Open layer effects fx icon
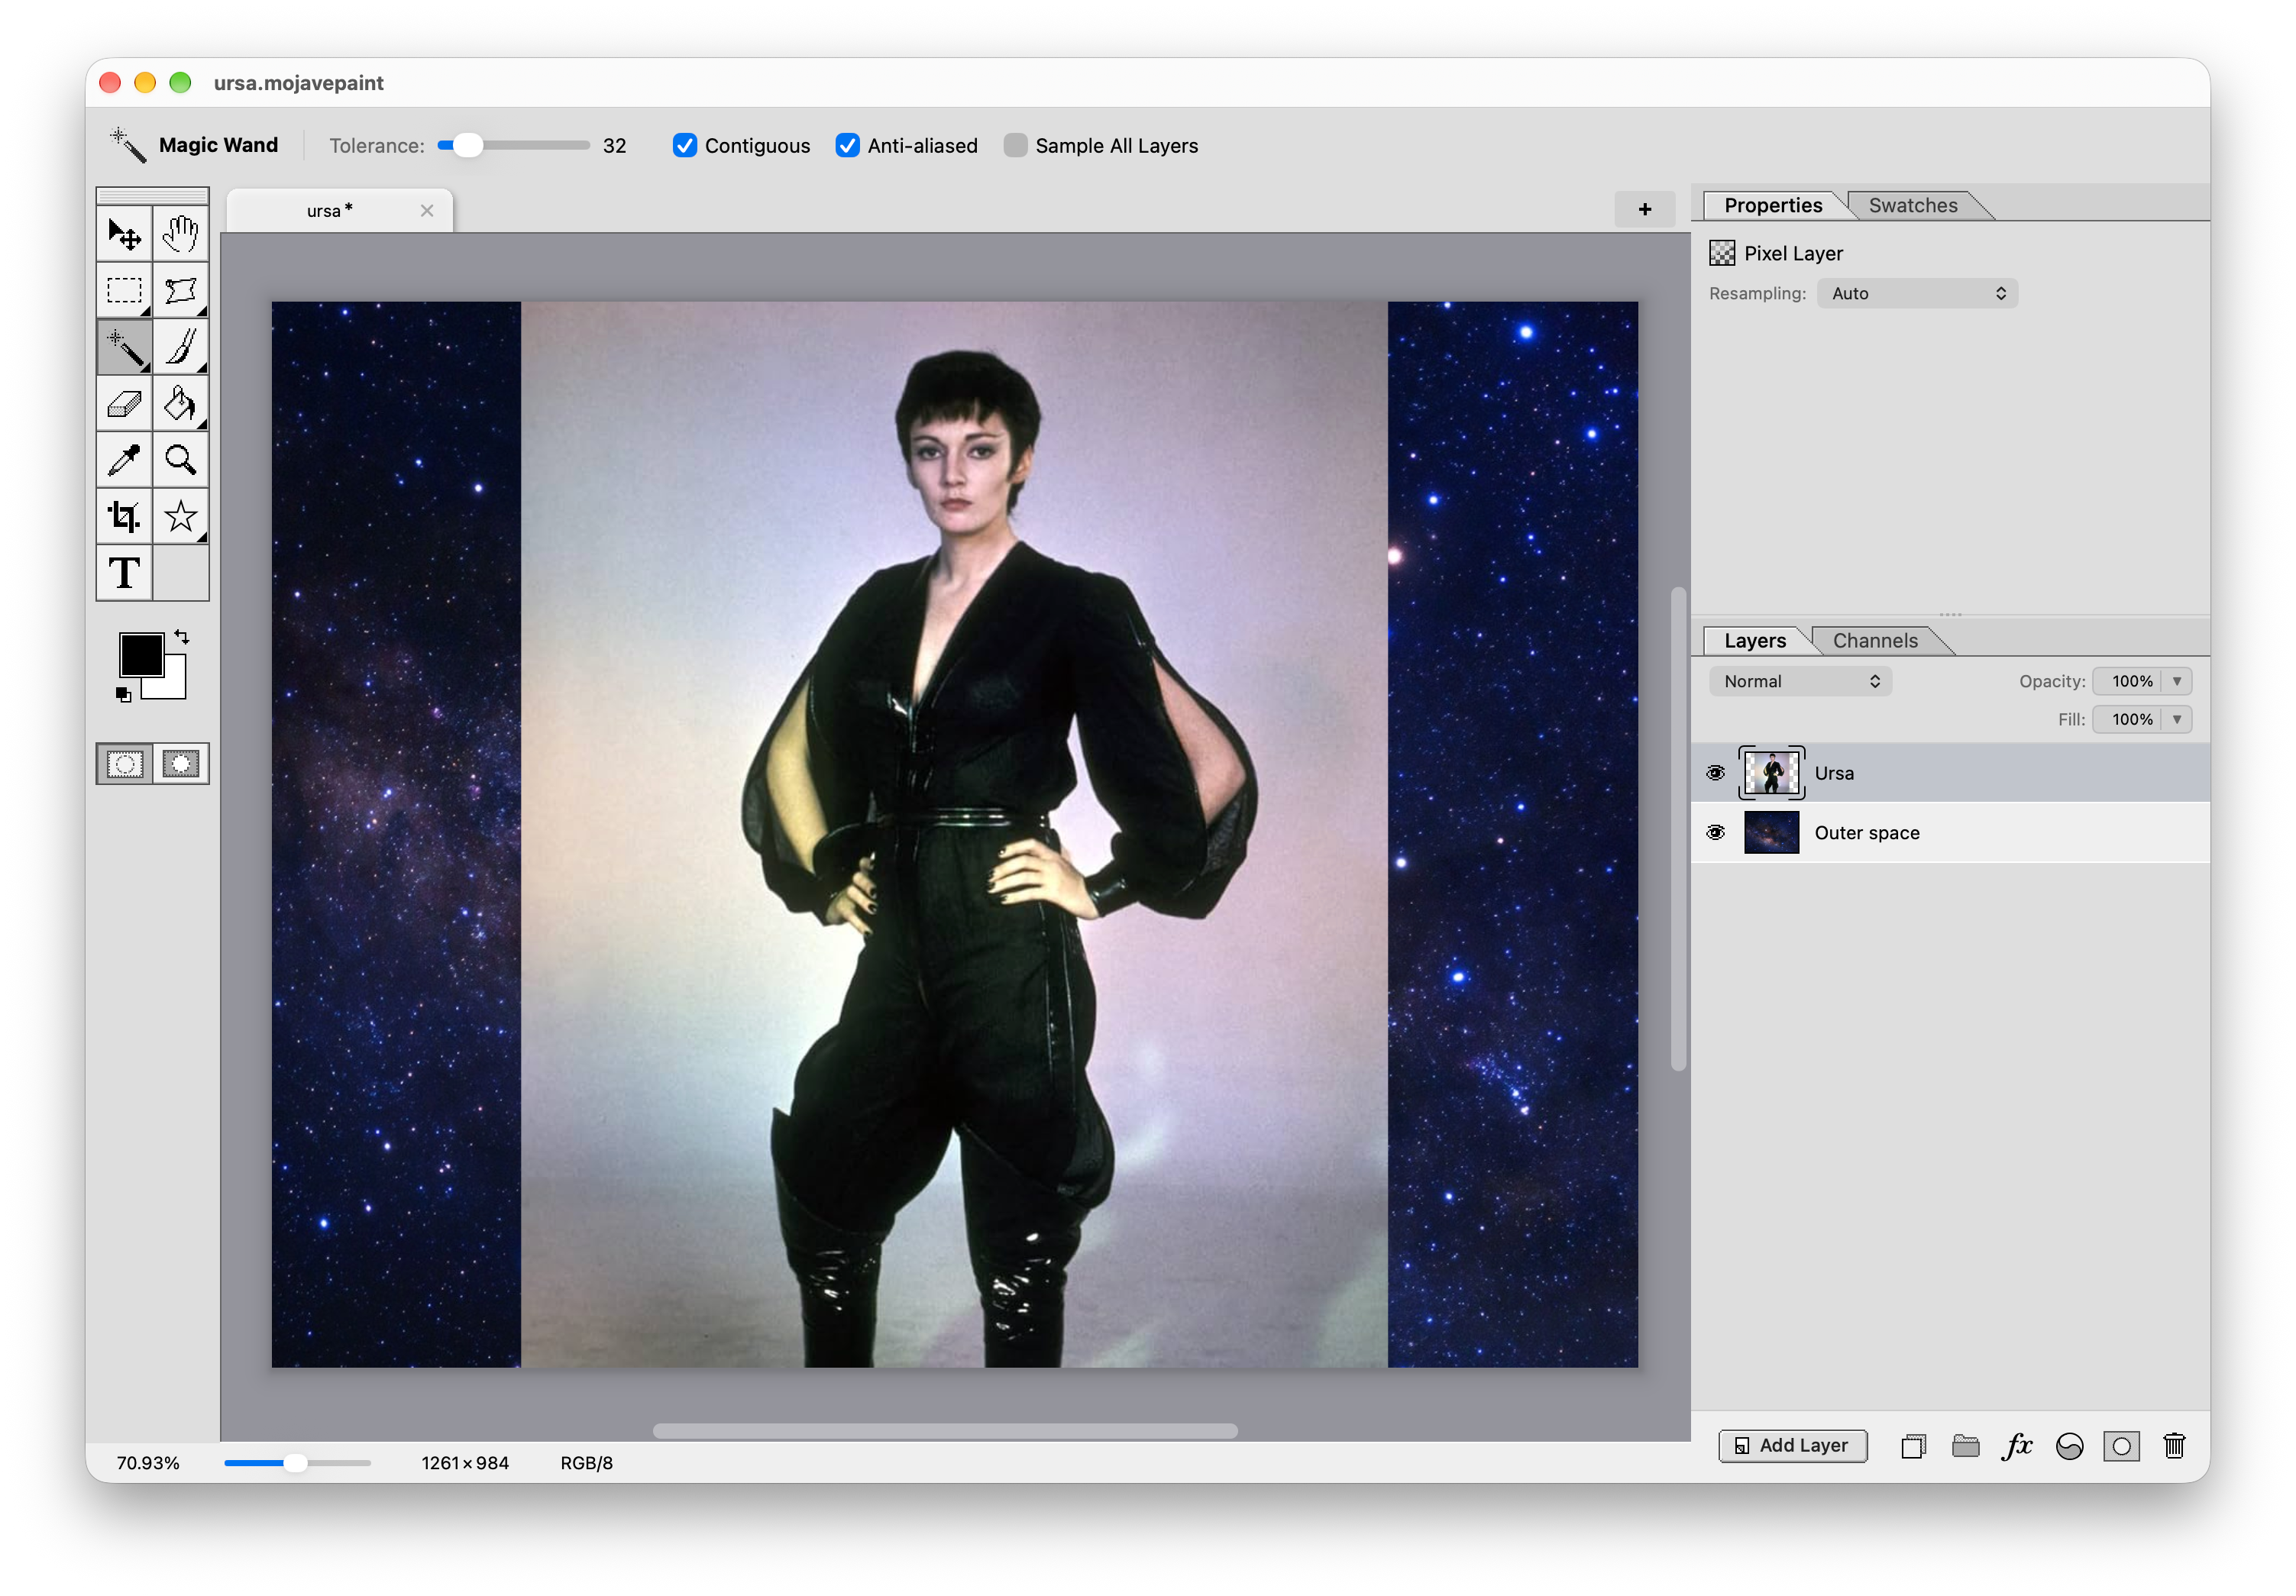 [2017, 1446]
